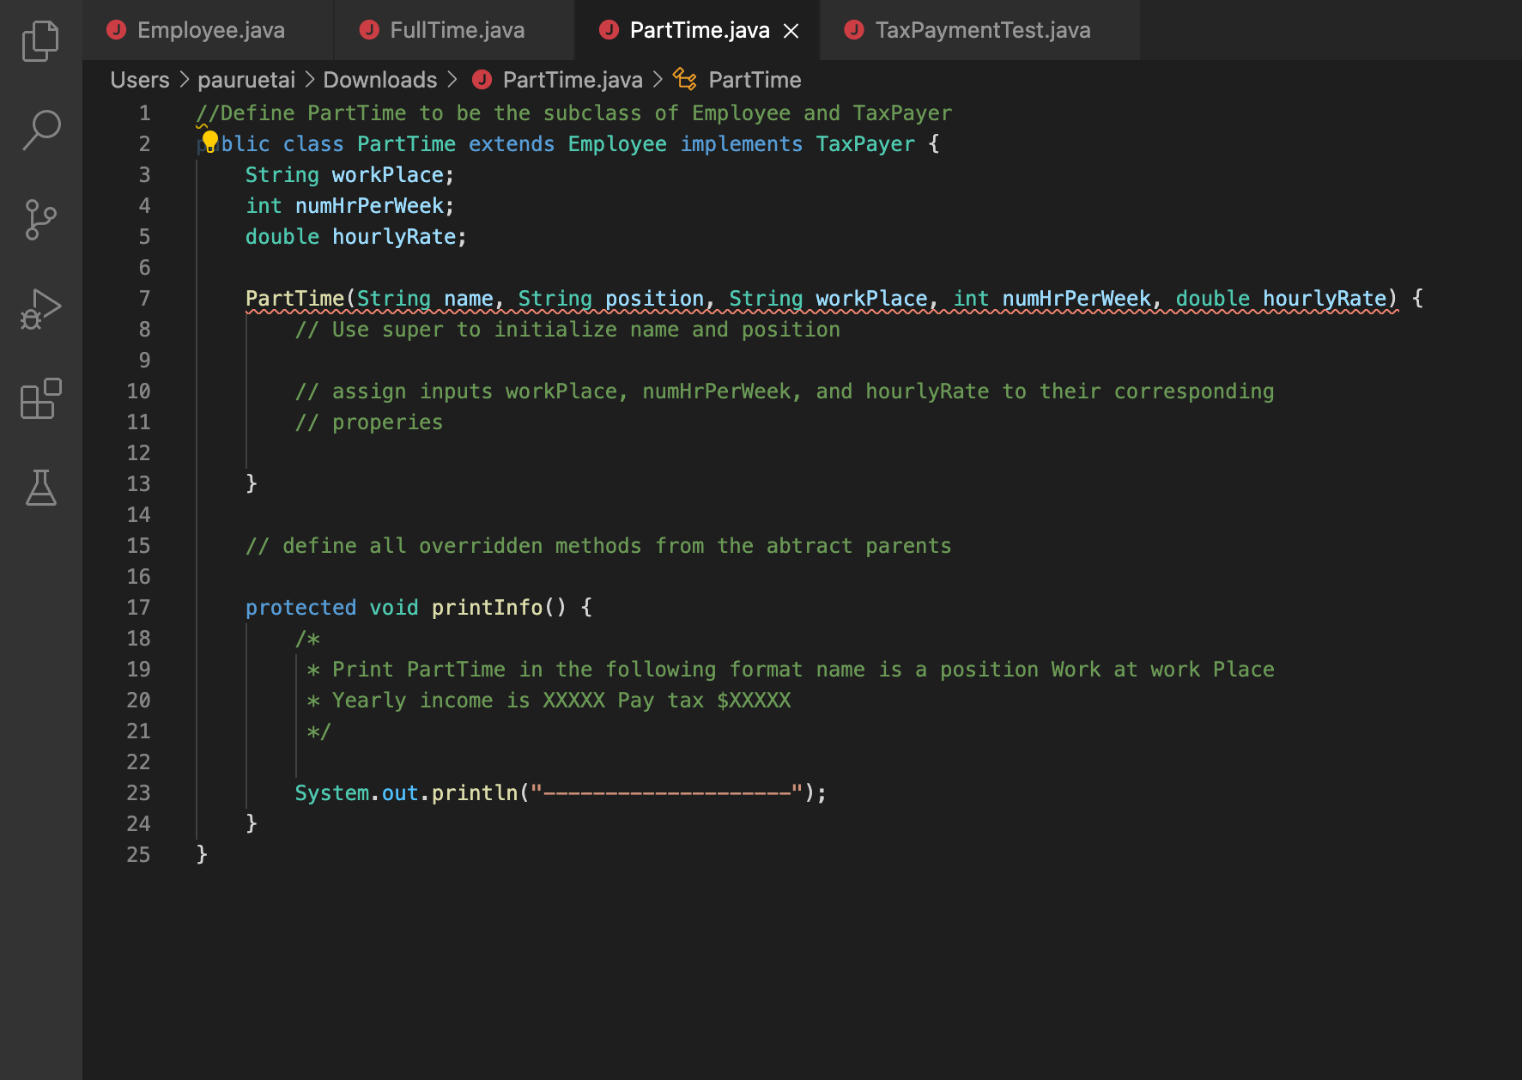Select the PartTime.java tab
This screenshot has width=1522, height=1080.
697,30
